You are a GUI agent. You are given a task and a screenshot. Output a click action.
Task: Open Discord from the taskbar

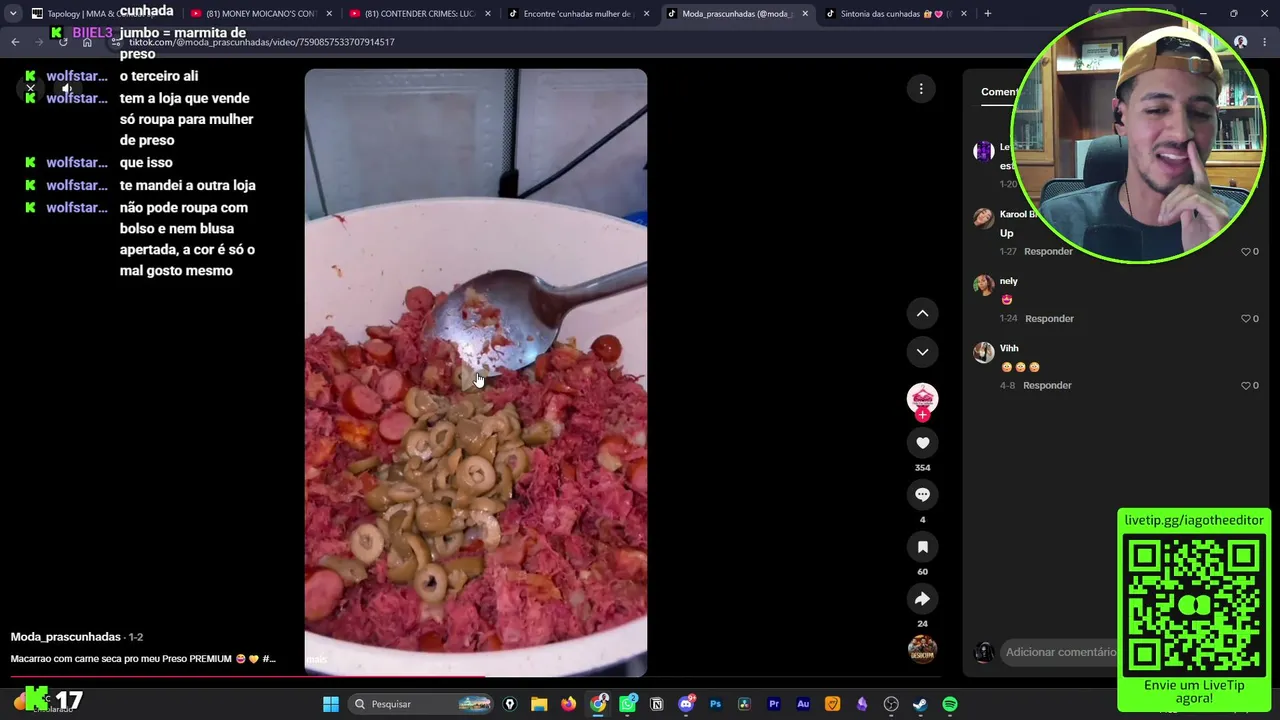pyautogui.click(x=686, y=704)
